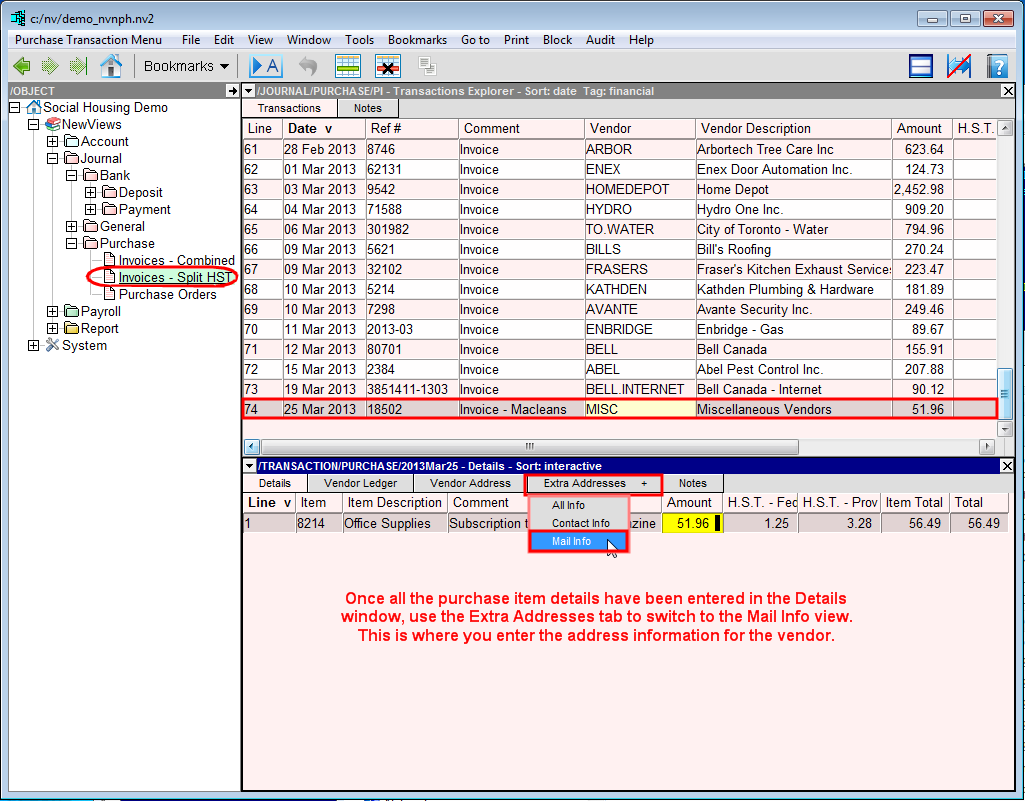Collapse the Journal tree folder
Screen dimensions: 1025x801
53,158
